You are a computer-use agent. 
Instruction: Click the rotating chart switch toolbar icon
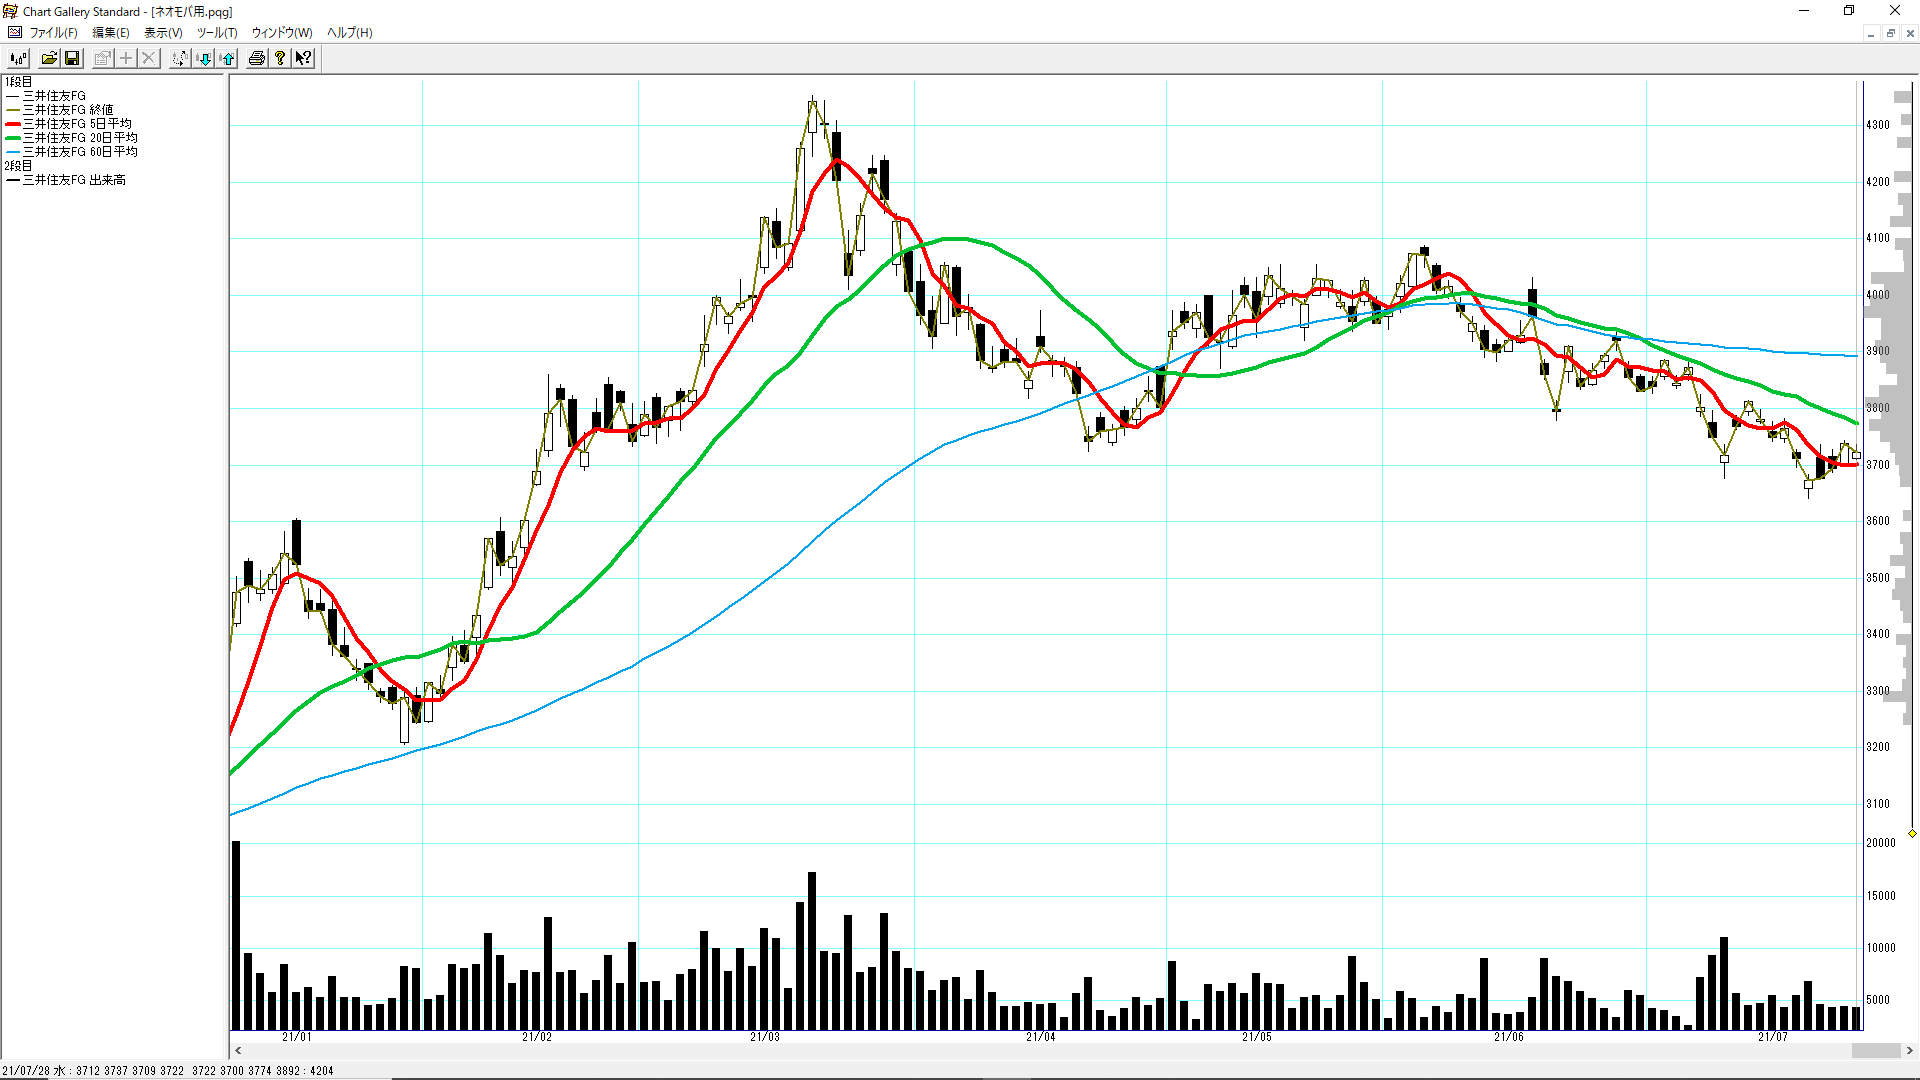coord(179,58)
